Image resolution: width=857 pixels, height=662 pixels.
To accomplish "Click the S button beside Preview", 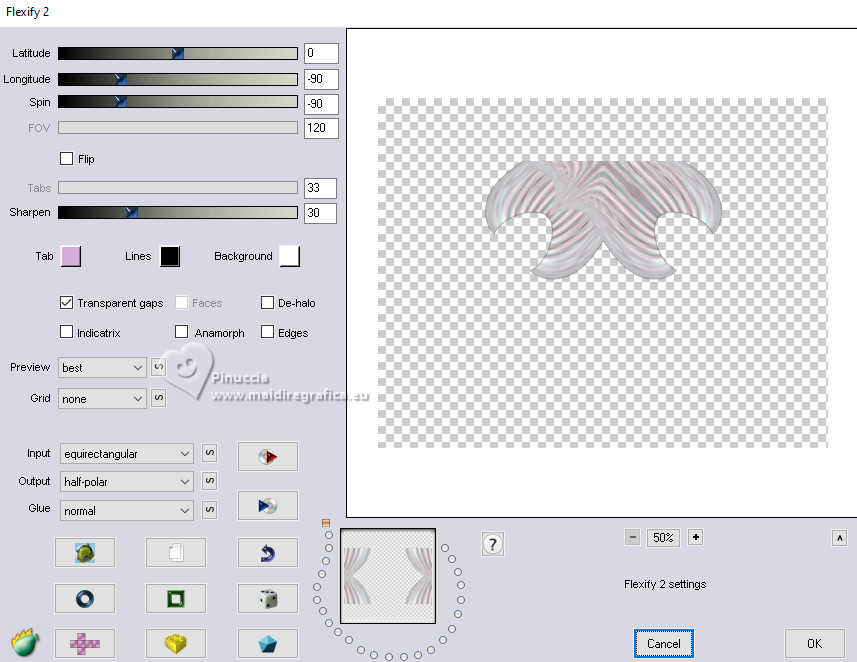I will click(159, 367).
